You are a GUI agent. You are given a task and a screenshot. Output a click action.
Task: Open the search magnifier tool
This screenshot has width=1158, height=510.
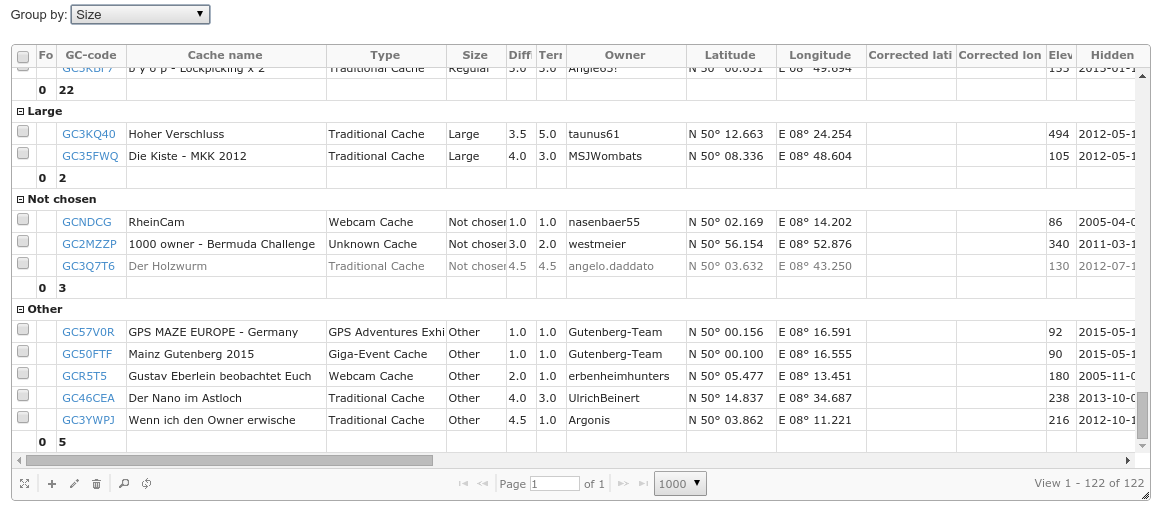pyautogui.click(x=124, y=484)
